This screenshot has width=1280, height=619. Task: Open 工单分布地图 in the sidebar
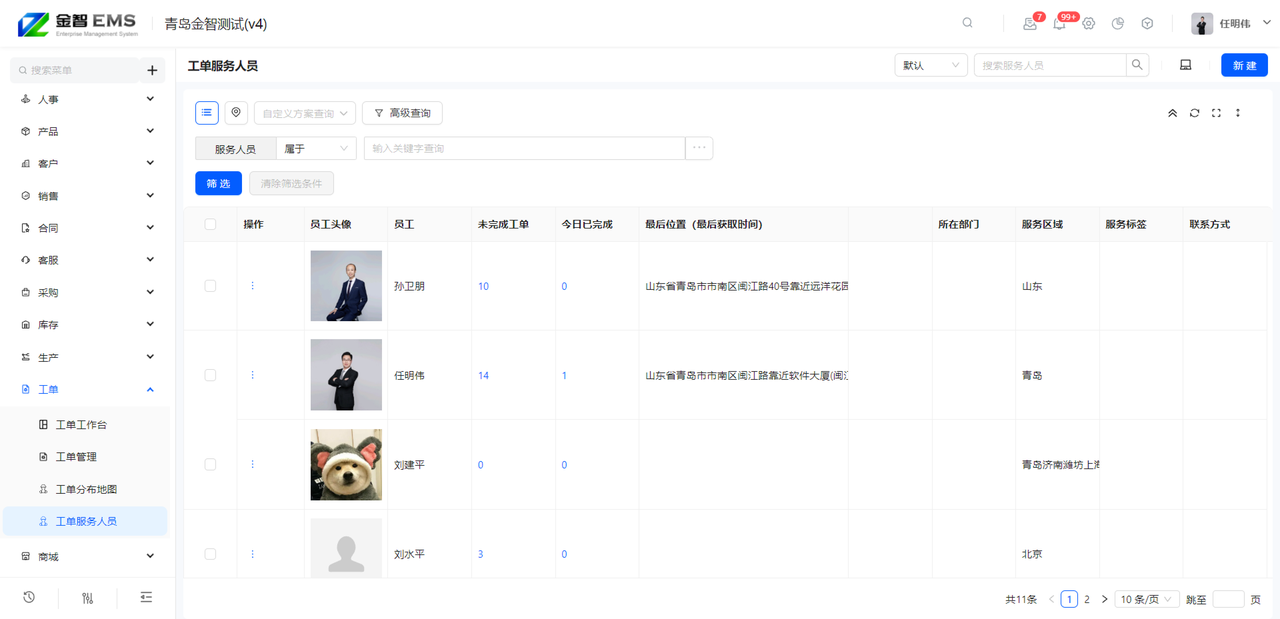85,489
